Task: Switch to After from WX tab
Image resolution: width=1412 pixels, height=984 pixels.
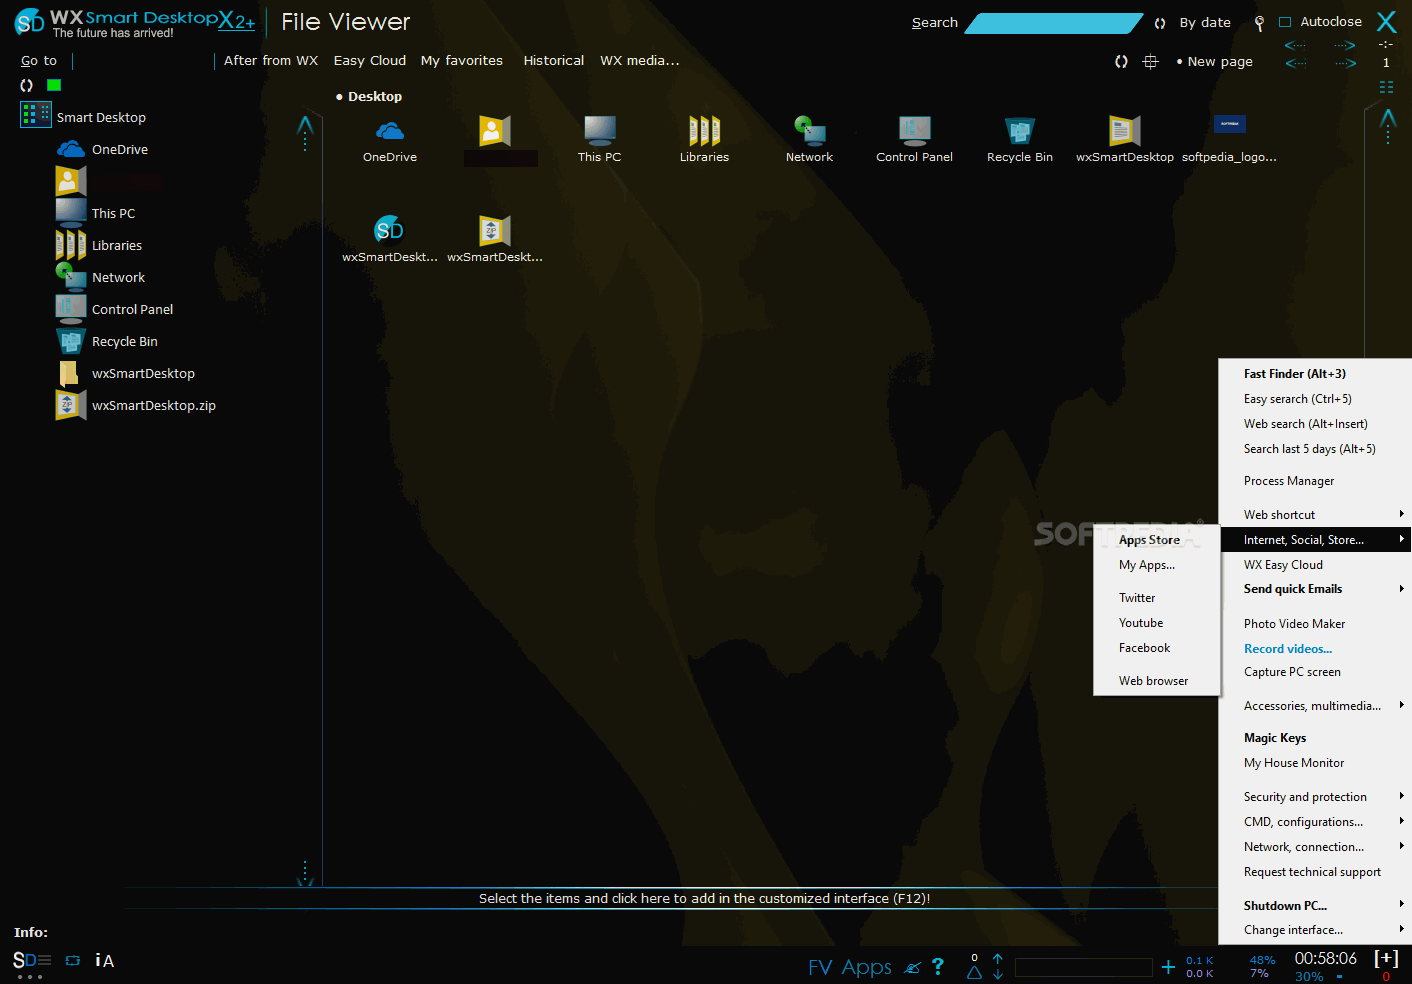Action: pyautogui.click(x=271, y=61)
